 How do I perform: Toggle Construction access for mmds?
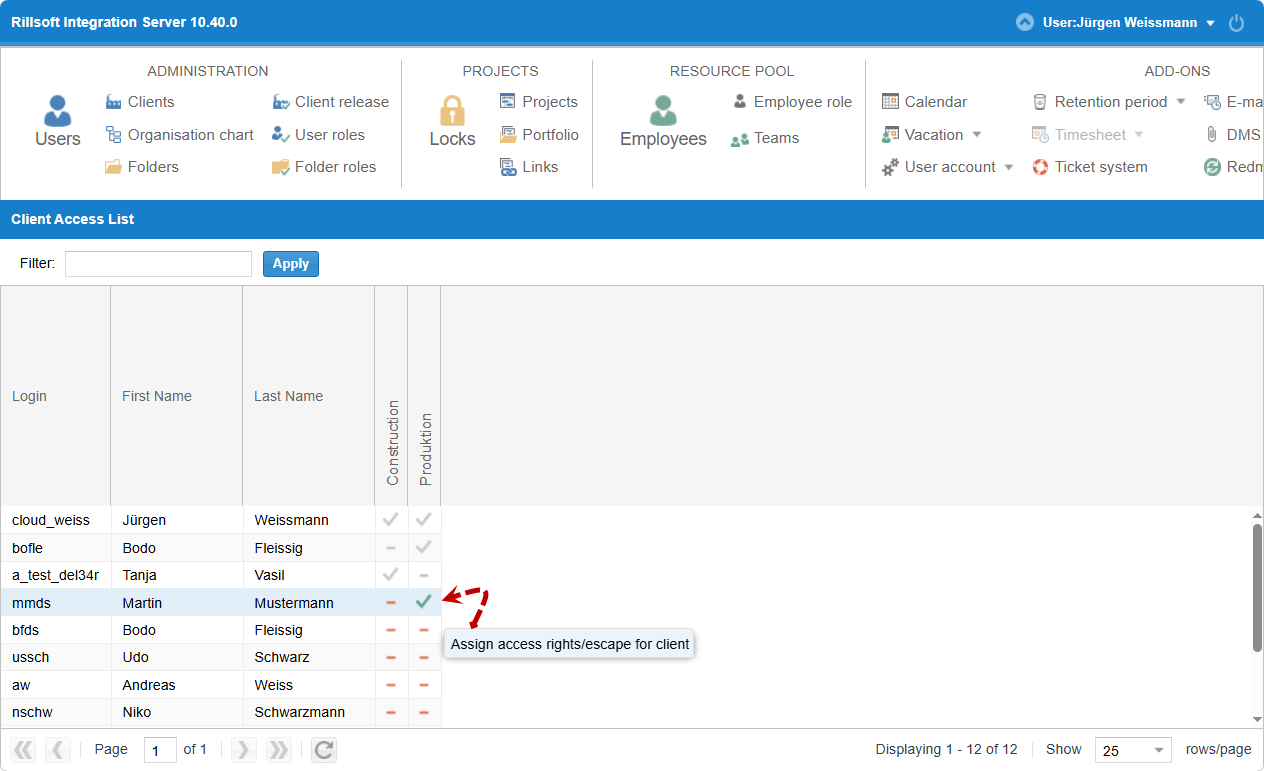pos(391,603)
